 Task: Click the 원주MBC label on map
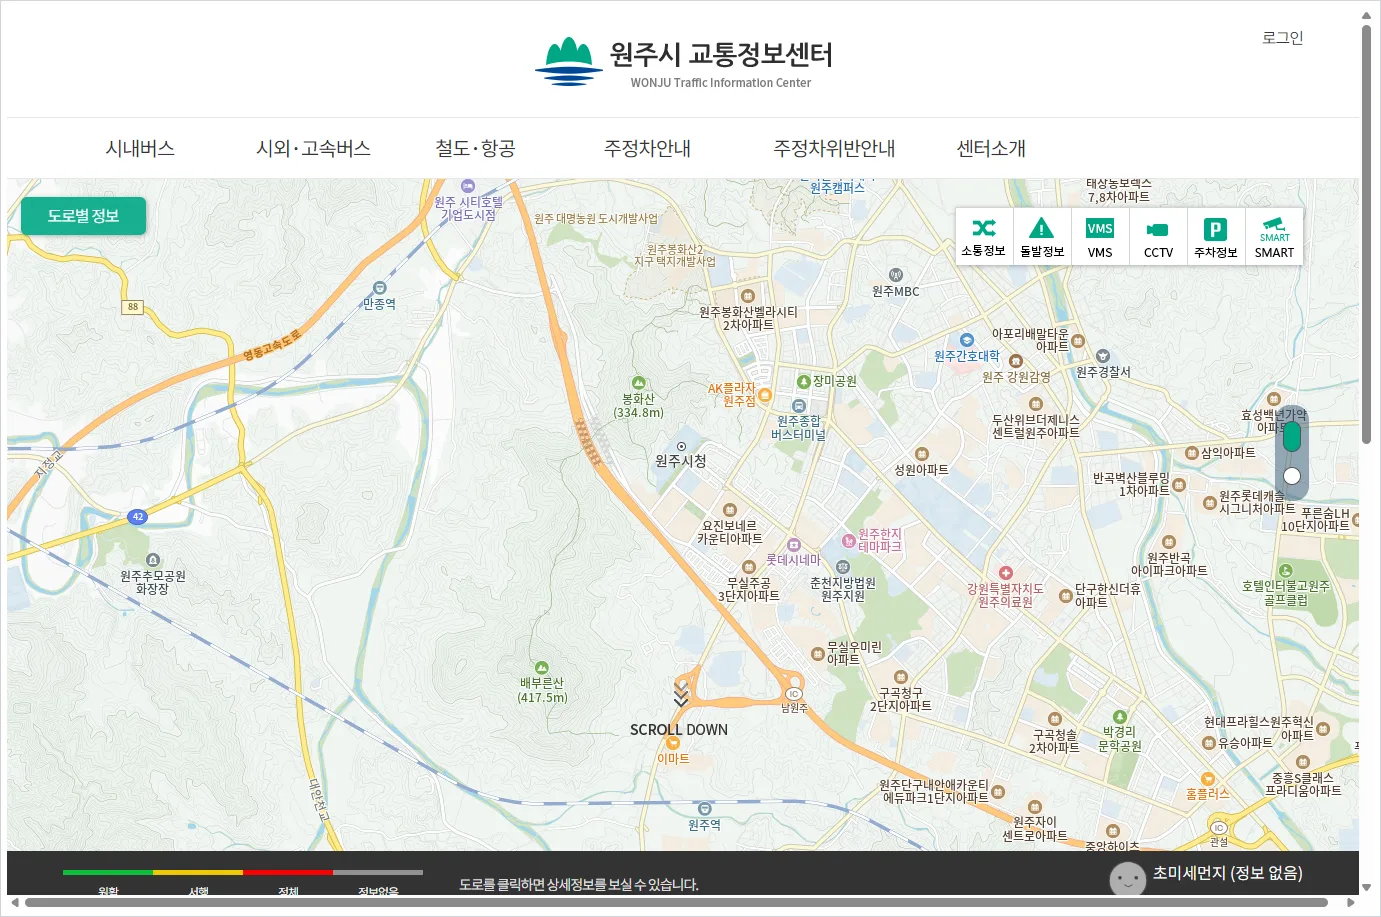tap(895, 291)
